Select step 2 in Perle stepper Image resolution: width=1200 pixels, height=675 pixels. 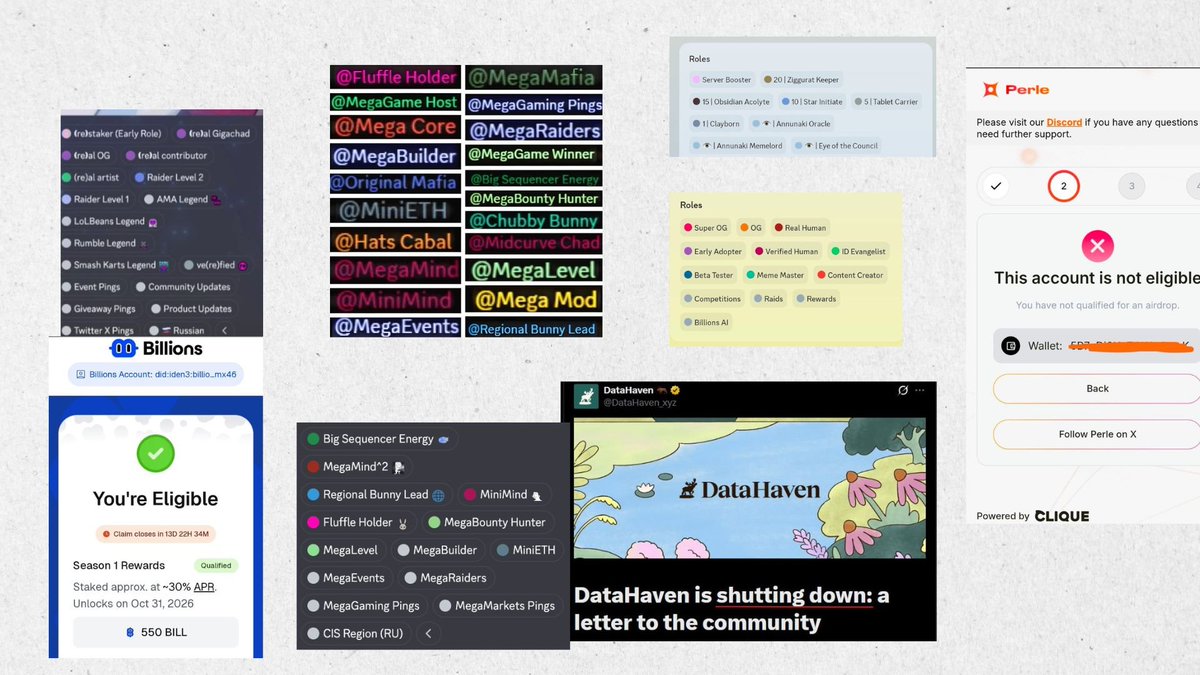click(x=1063, y=186)
